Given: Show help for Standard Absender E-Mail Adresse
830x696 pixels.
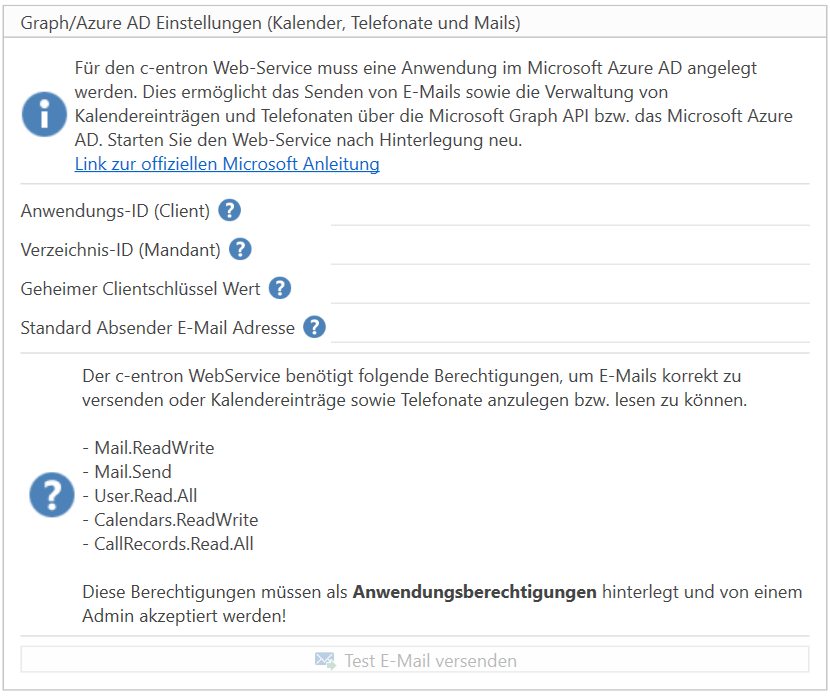Looking at the screenshot, I should [314, 327].
